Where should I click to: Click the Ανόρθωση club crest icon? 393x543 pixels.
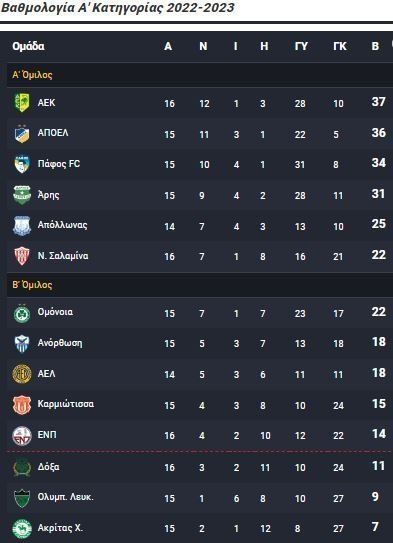[22, 344]
